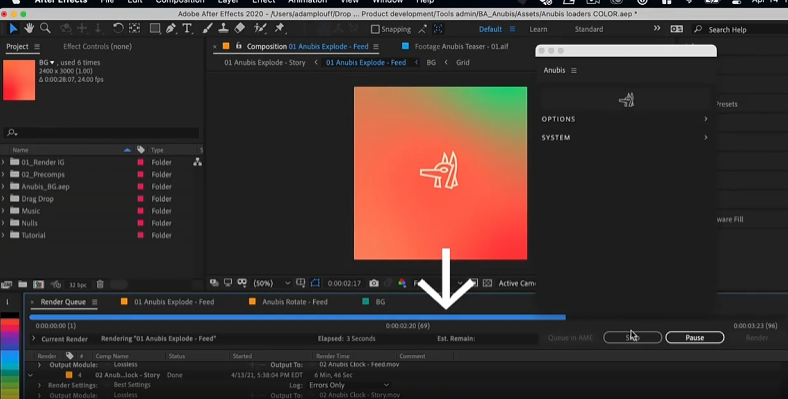Open the 50% magnification dropdown

(x=272, y=283)
